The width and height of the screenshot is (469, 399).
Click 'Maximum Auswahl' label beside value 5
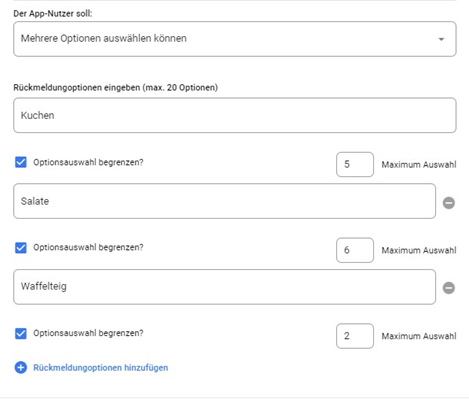coord(419,165)
